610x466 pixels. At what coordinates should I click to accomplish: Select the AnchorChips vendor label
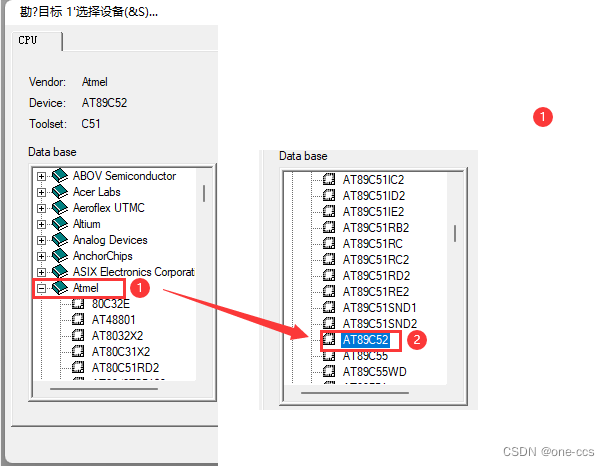(x=103, y=256)
